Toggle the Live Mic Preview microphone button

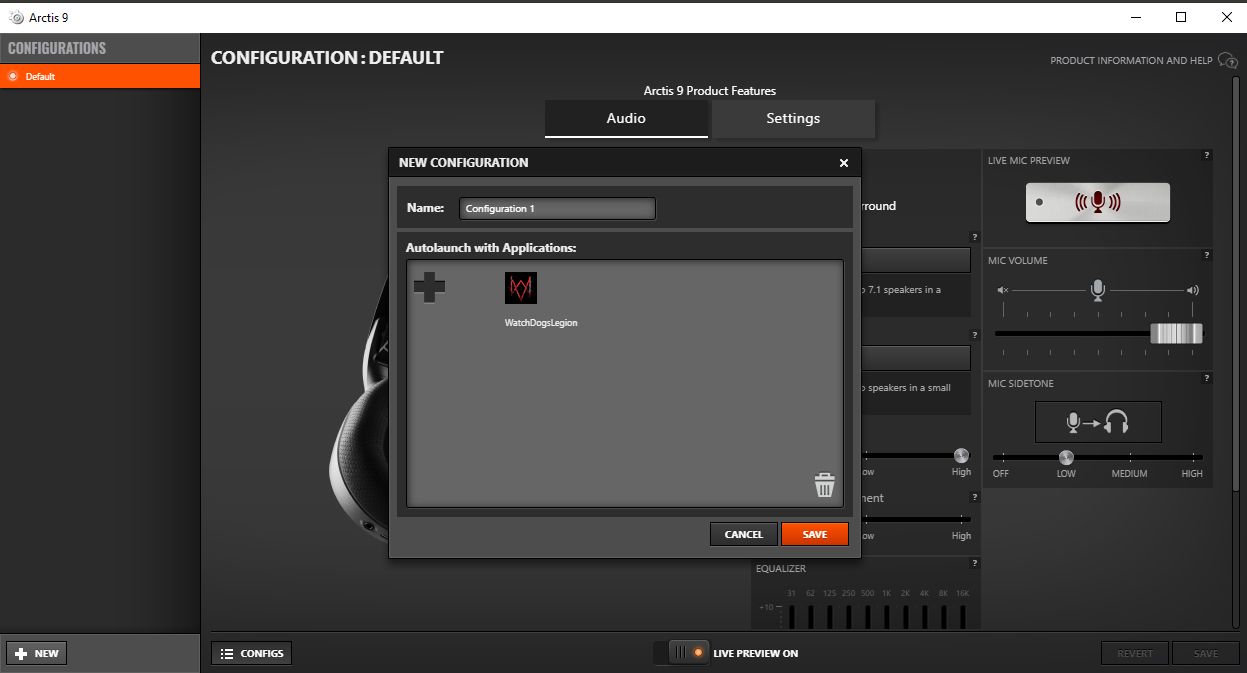click(1098, 202)
